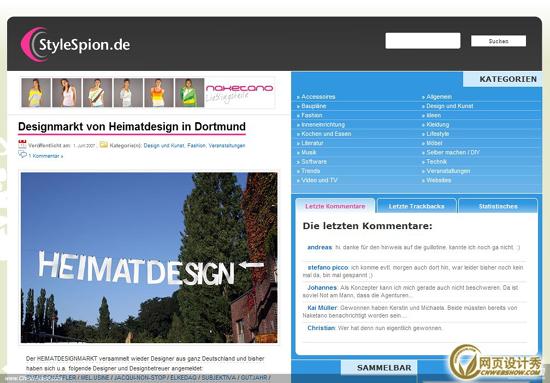Open the 1 Kommentar link
550x383 pixels.
[x=46, y=156]
